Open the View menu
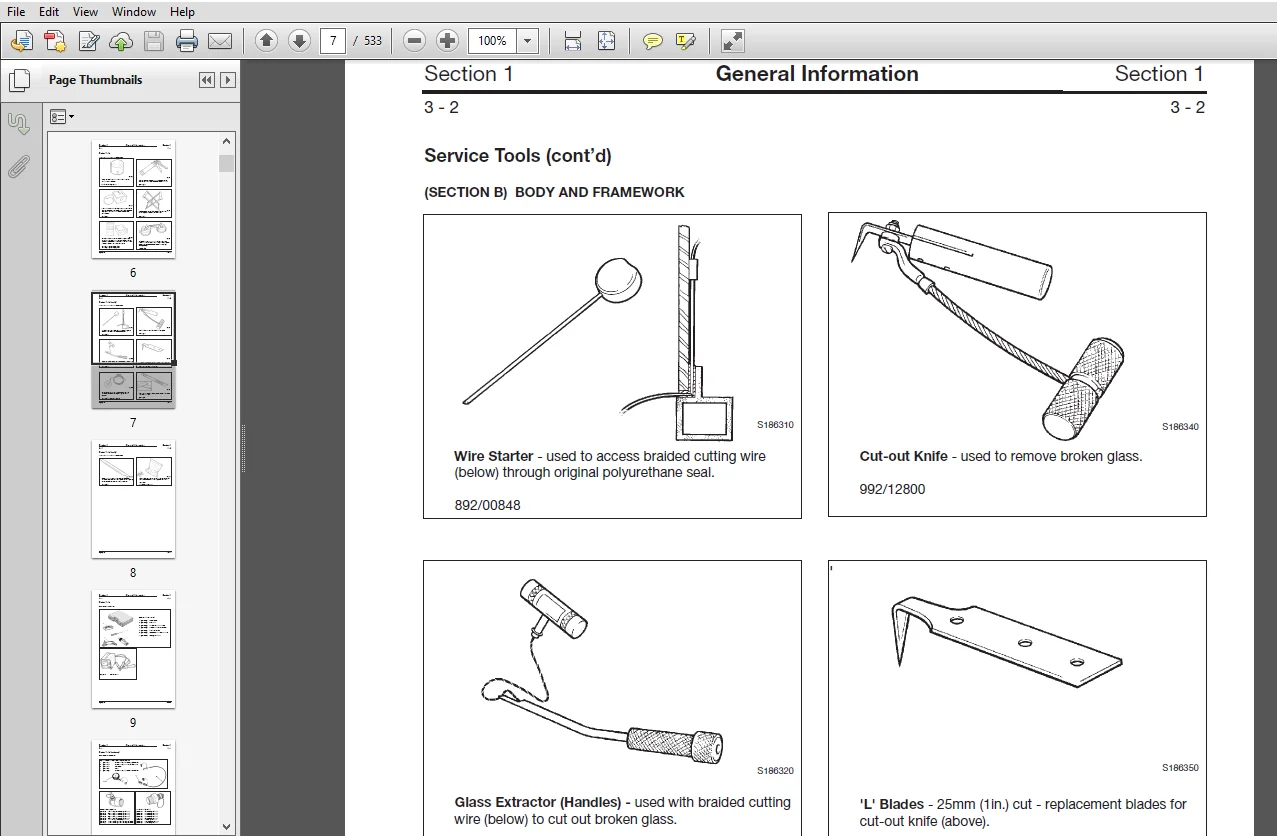Image resolution: width=1277 pixels, height=836 pixels. point(85,12)
